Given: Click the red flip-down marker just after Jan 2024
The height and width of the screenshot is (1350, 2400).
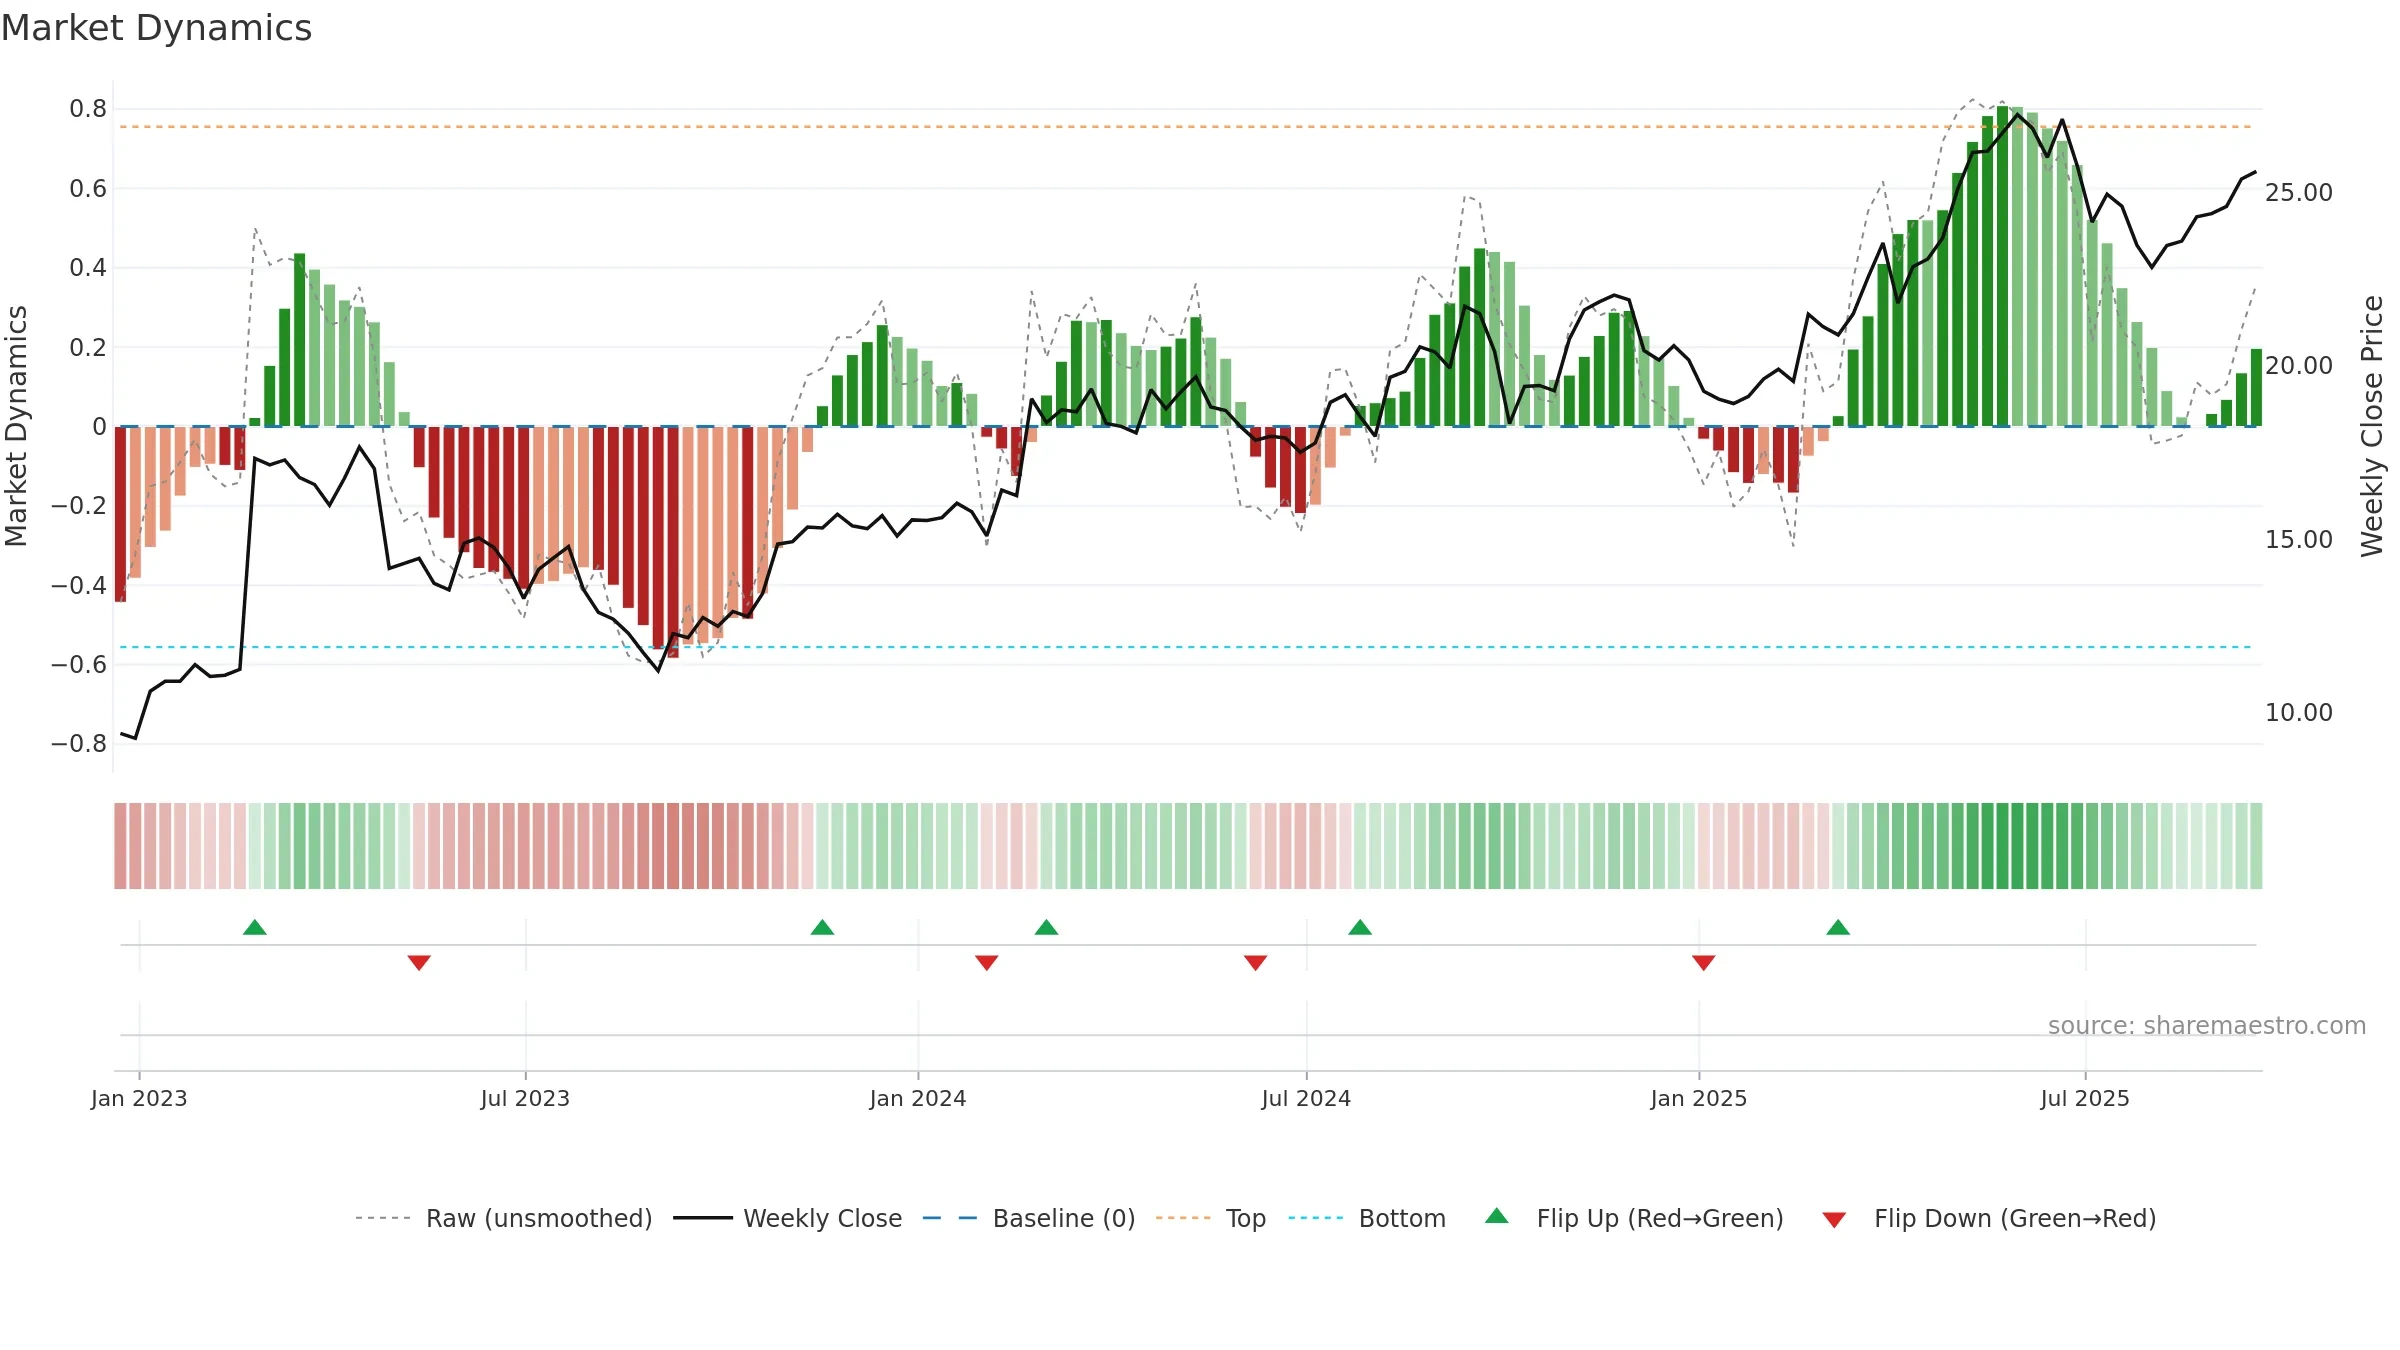Looking at the screenshot, I should click(987, 962).
